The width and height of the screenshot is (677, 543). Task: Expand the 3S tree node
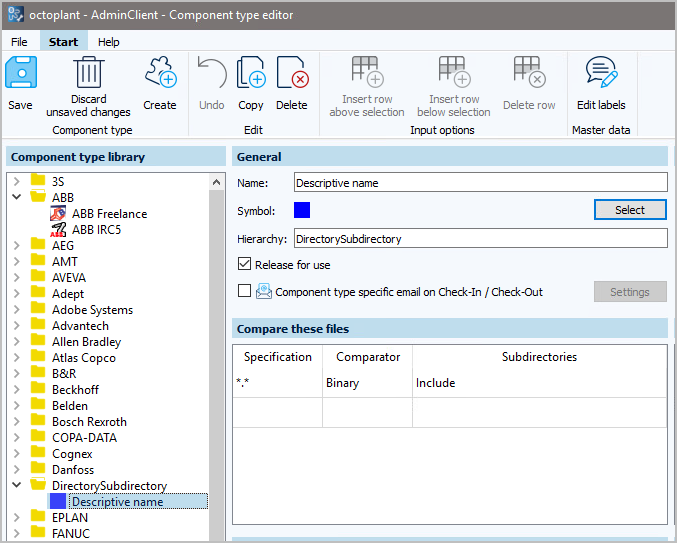(x=16, y=181)
